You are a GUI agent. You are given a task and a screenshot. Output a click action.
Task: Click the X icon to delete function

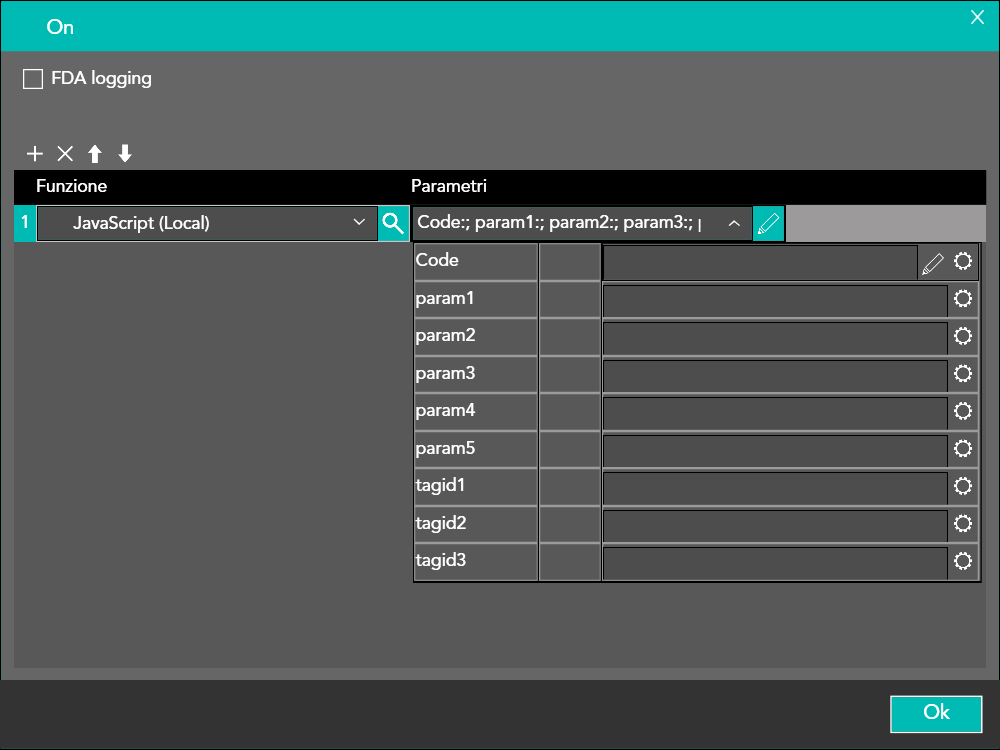[65, 154]
